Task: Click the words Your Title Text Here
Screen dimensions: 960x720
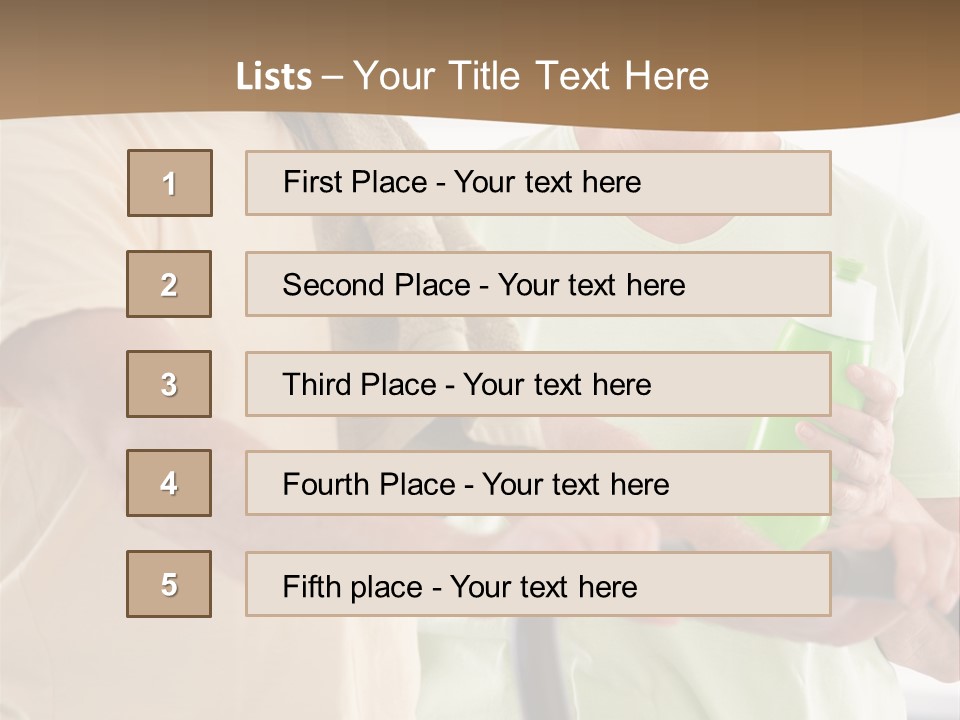Action: pyautogui.click(x=531, y=76)
